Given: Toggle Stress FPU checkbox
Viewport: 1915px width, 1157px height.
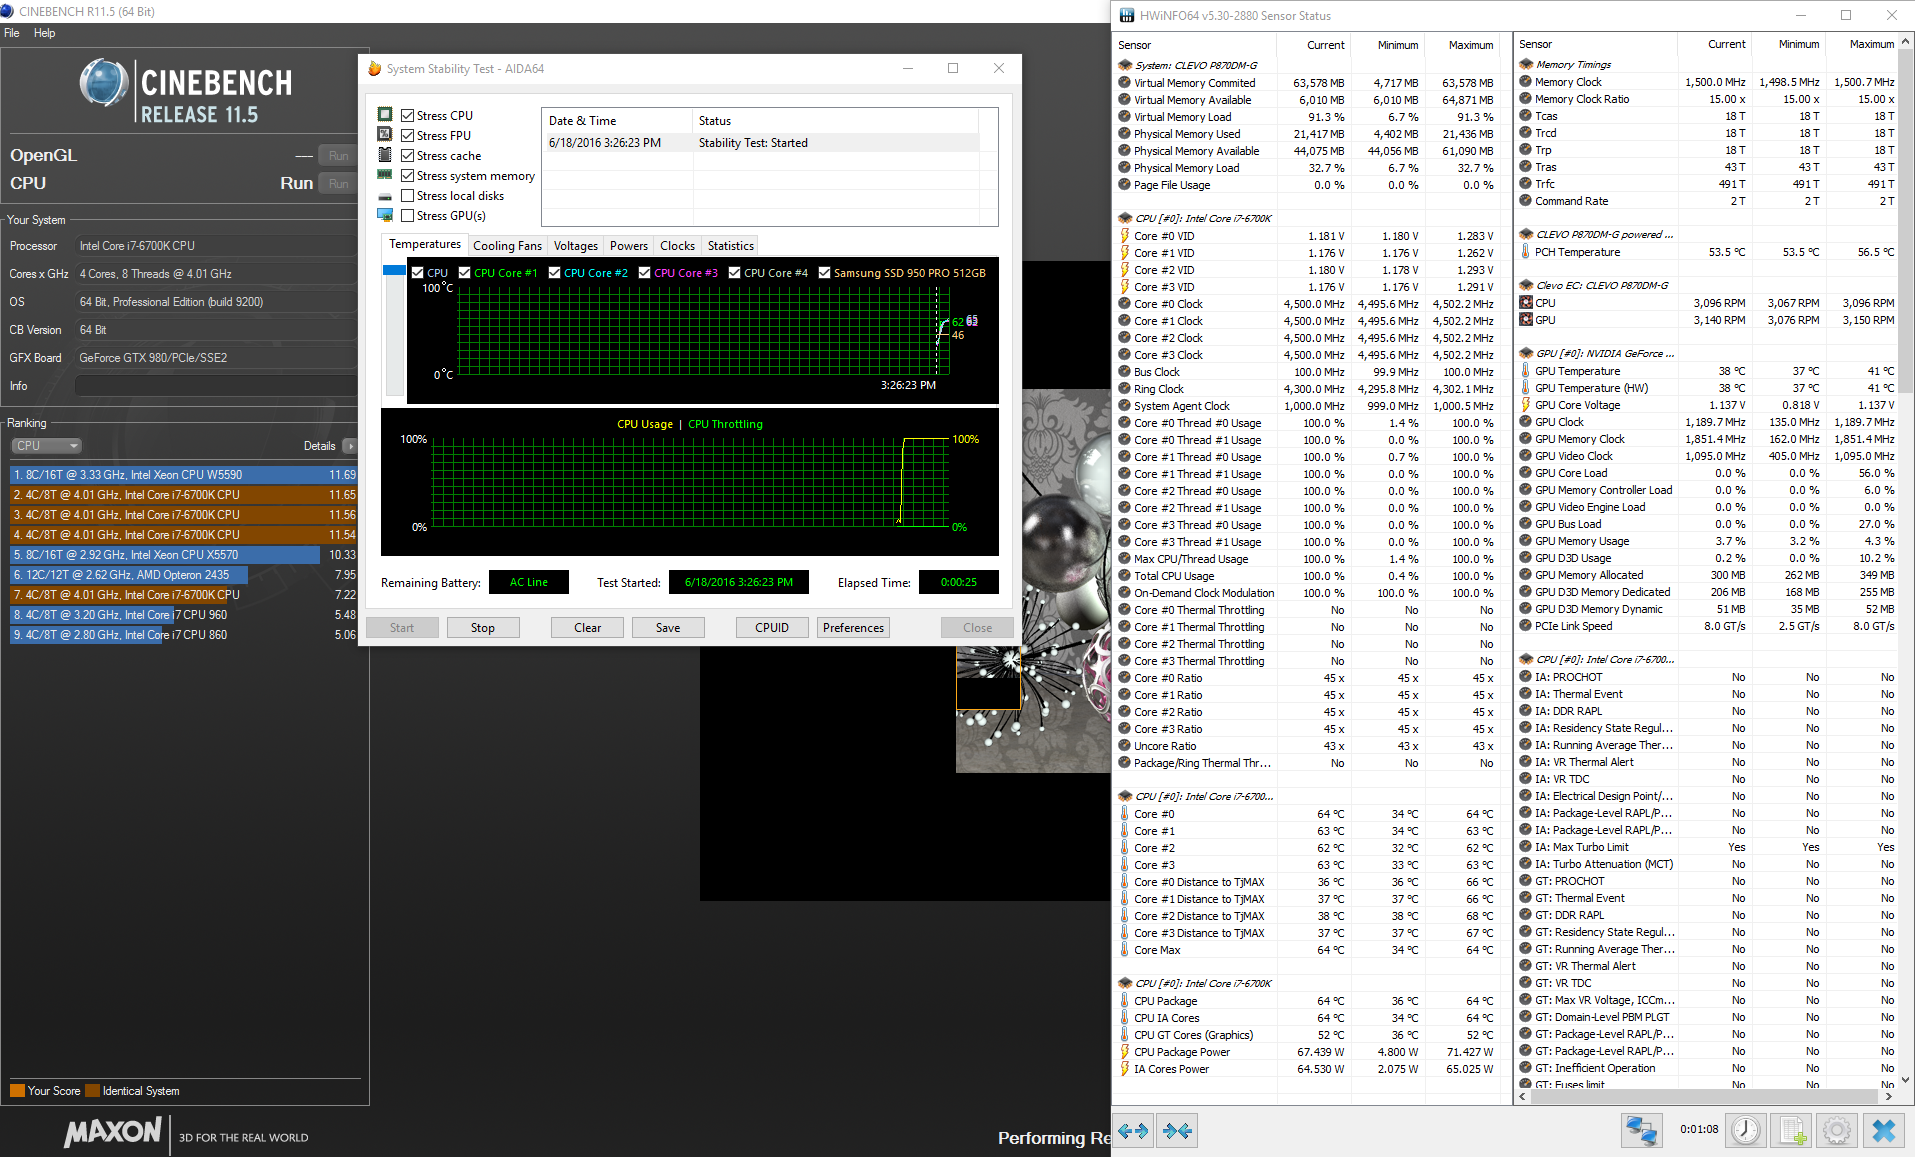Looking at the screenshot, I should pyautogui.click(x=407, y=135).
